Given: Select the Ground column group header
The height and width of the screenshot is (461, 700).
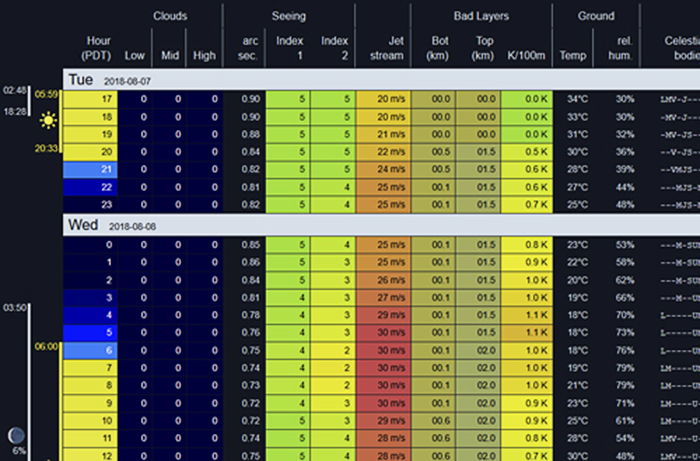Looking at the screenshot, I should tap(596, 16).
